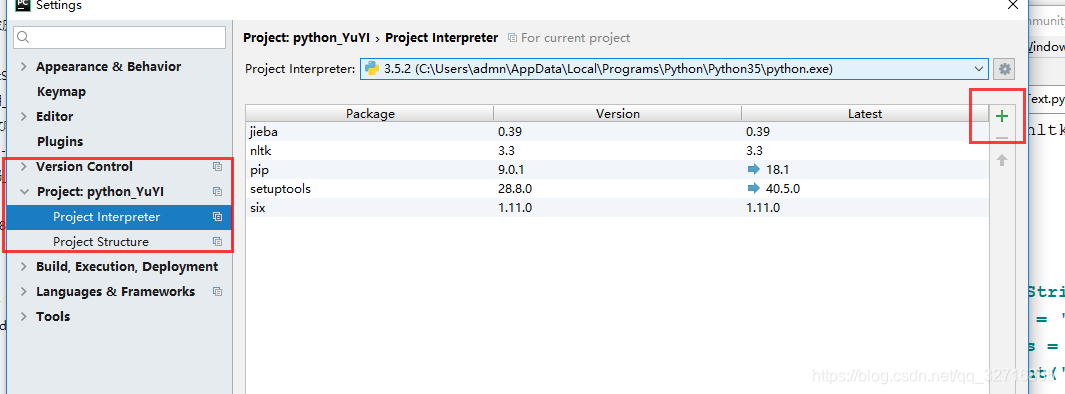This screenshot has width=1065, height=394.
Task: Close the Settings dialog
Action: click(1012, 5)
